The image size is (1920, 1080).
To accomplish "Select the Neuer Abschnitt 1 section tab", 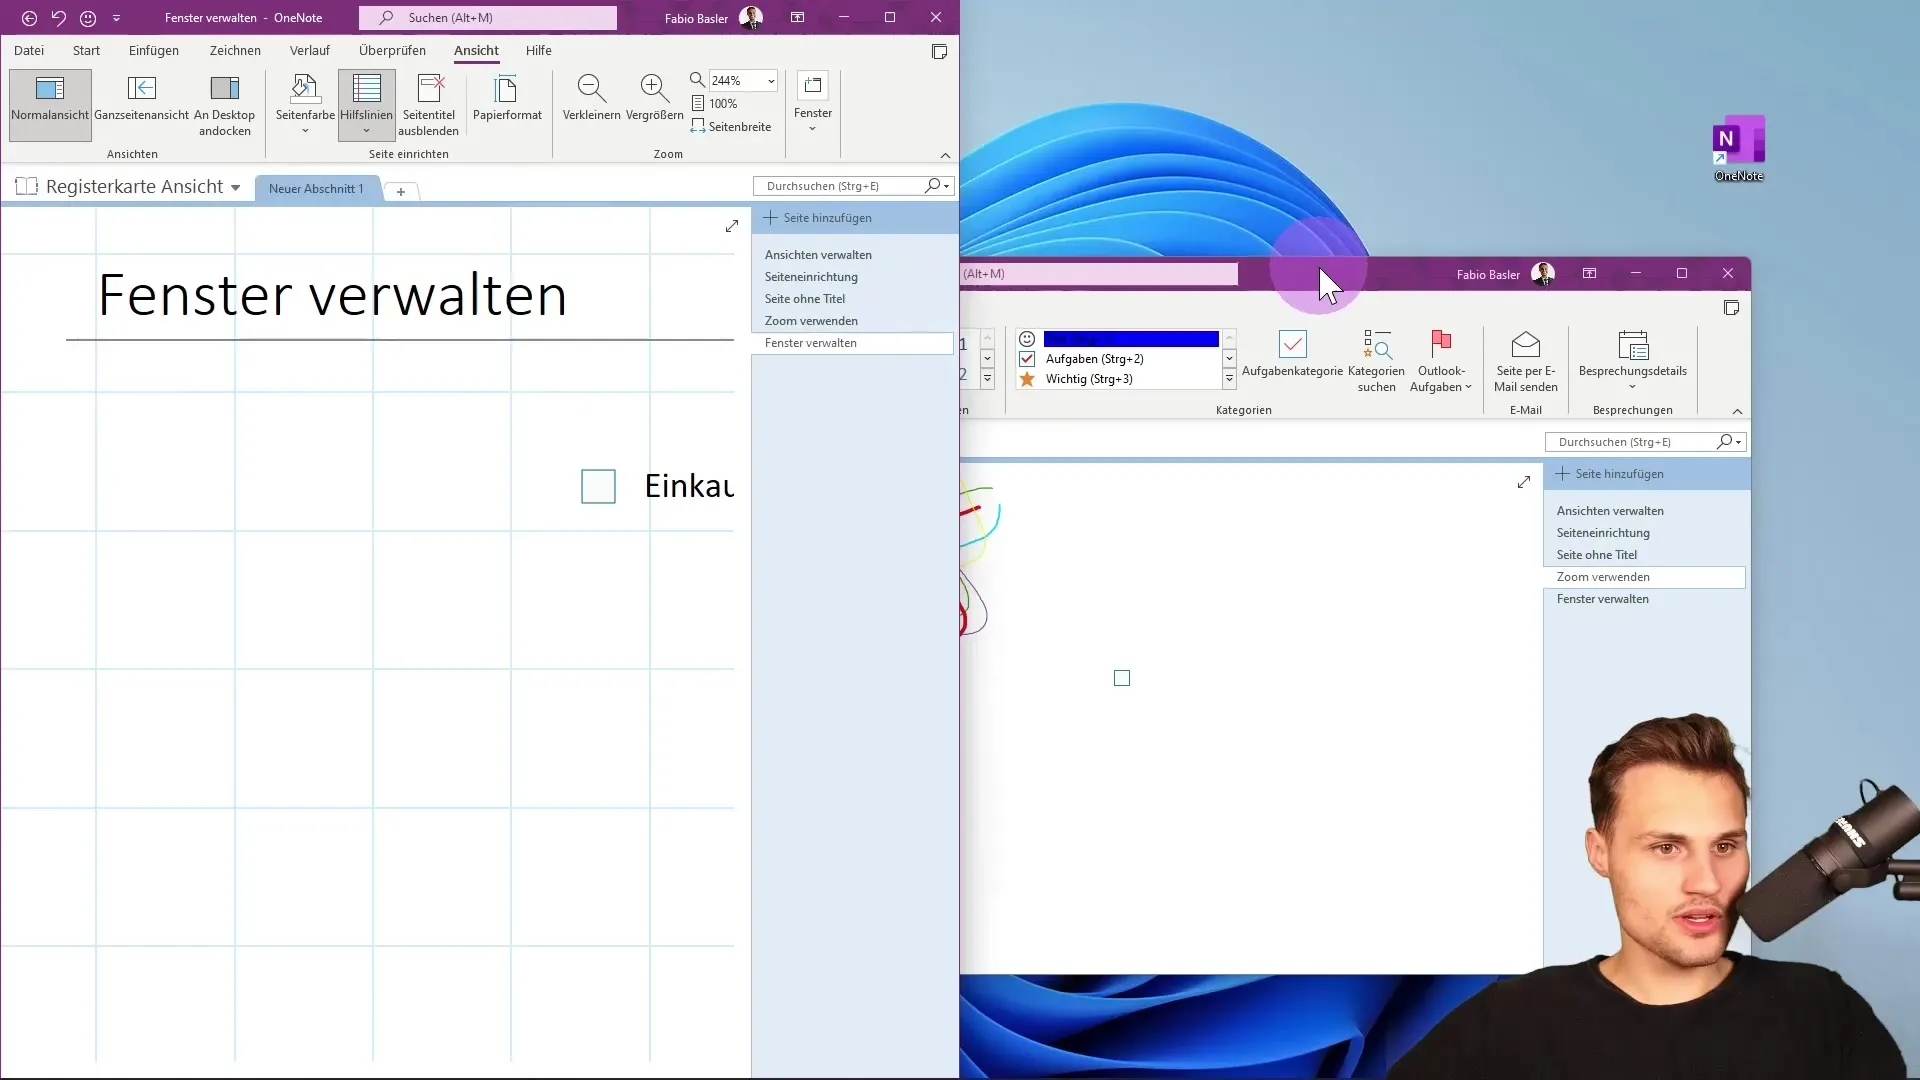I will point(316,189).
